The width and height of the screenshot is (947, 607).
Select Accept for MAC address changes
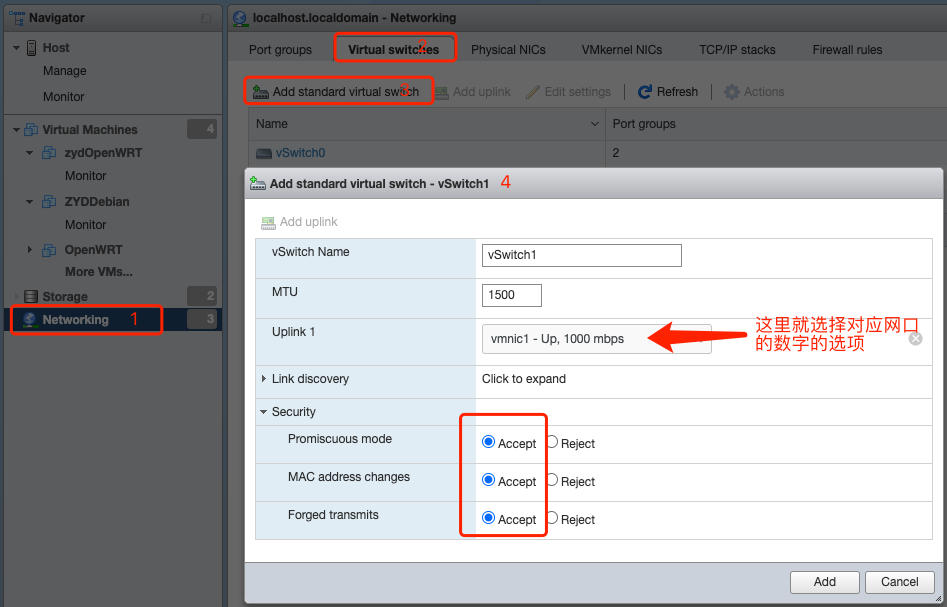(x=489, y=480)
